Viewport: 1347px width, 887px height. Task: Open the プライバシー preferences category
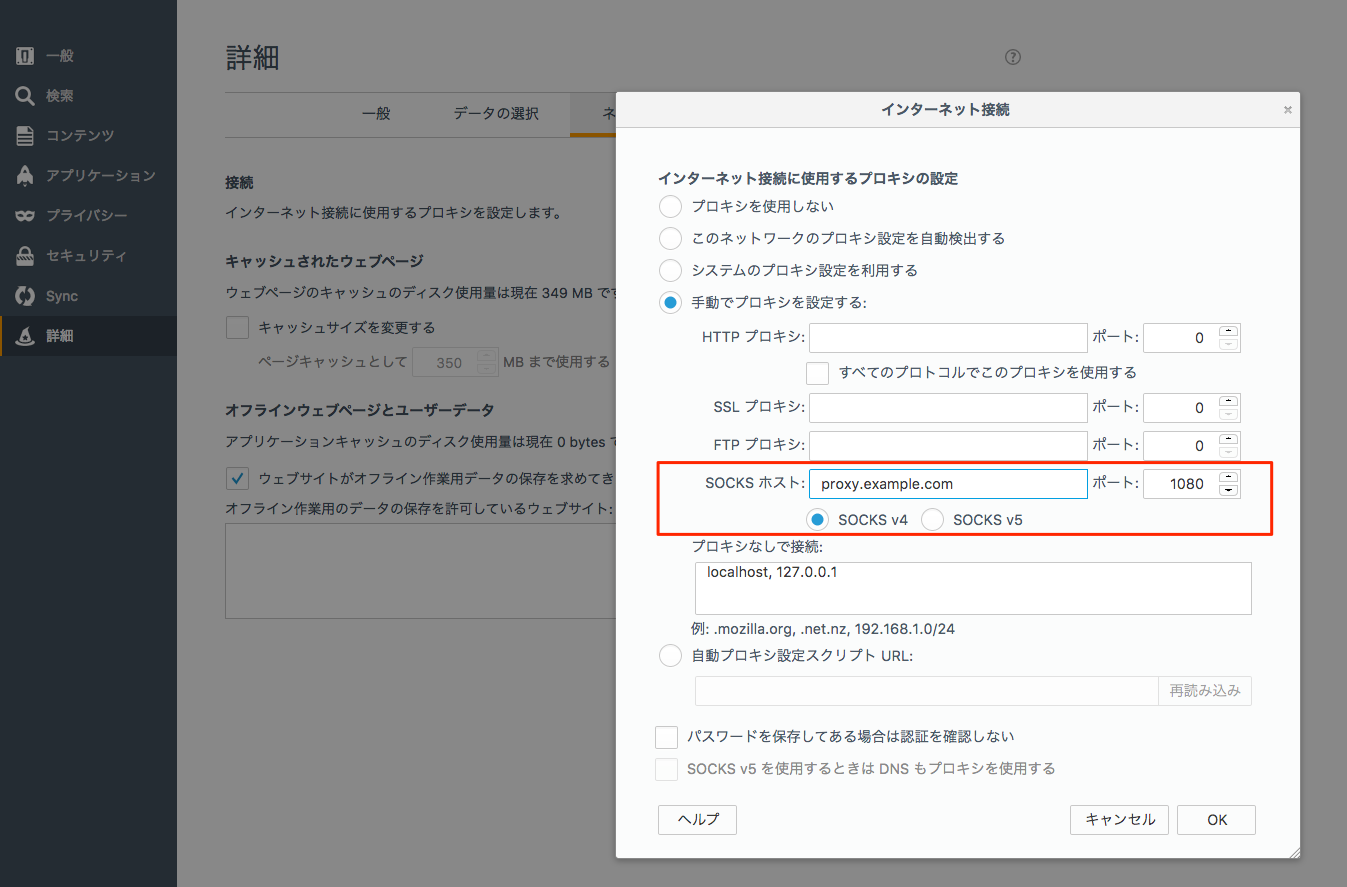click(x=88, y=216)
